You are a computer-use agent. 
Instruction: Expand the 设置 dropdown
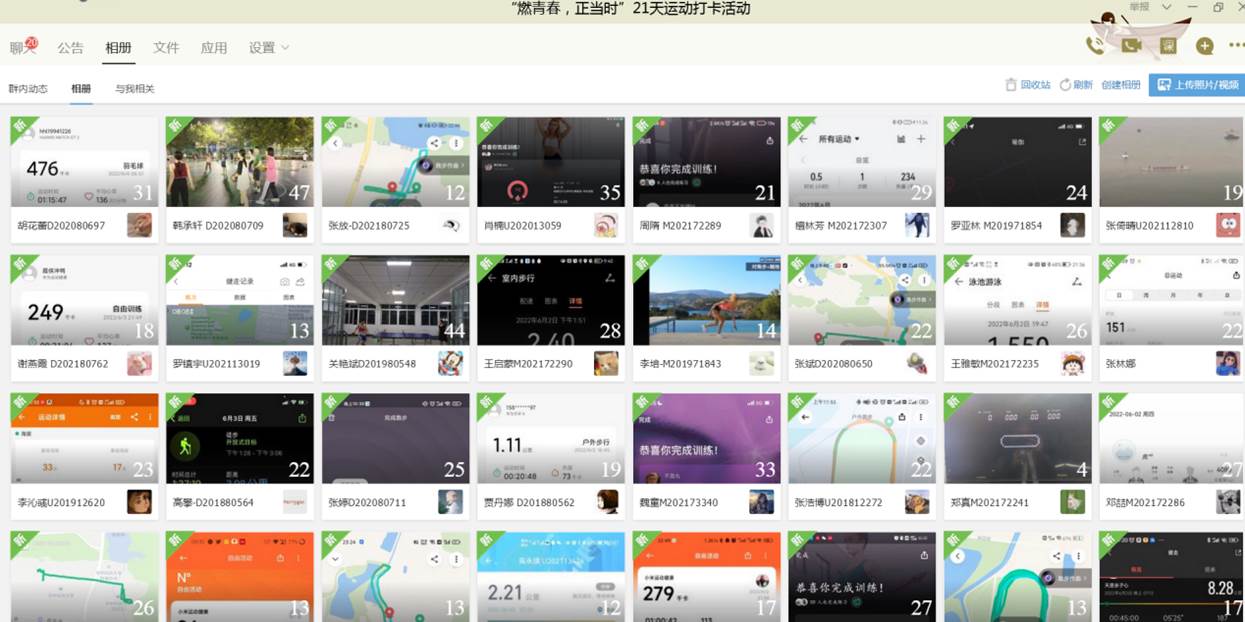[268, 48]
